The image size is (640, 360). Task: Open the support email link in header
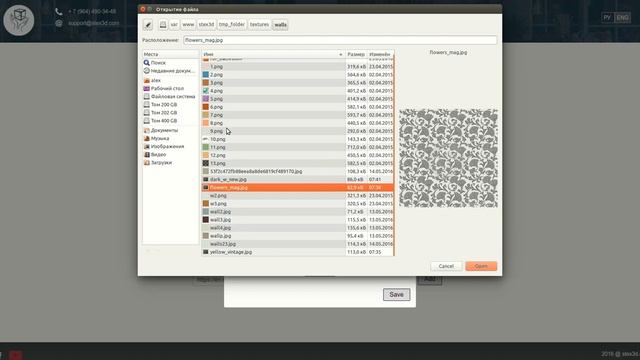(93, 23)
